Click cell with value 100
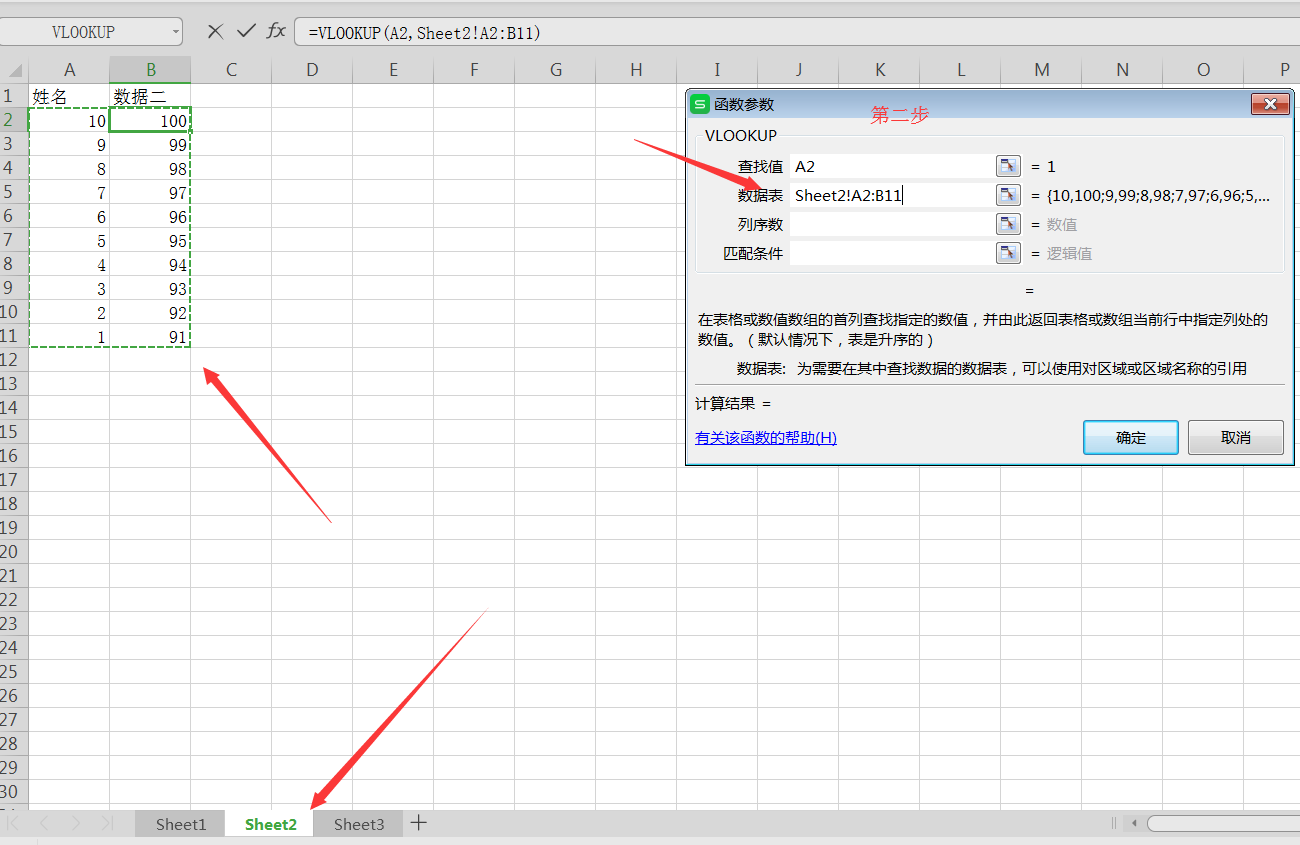1300x845 pixels. click(150, 120)
